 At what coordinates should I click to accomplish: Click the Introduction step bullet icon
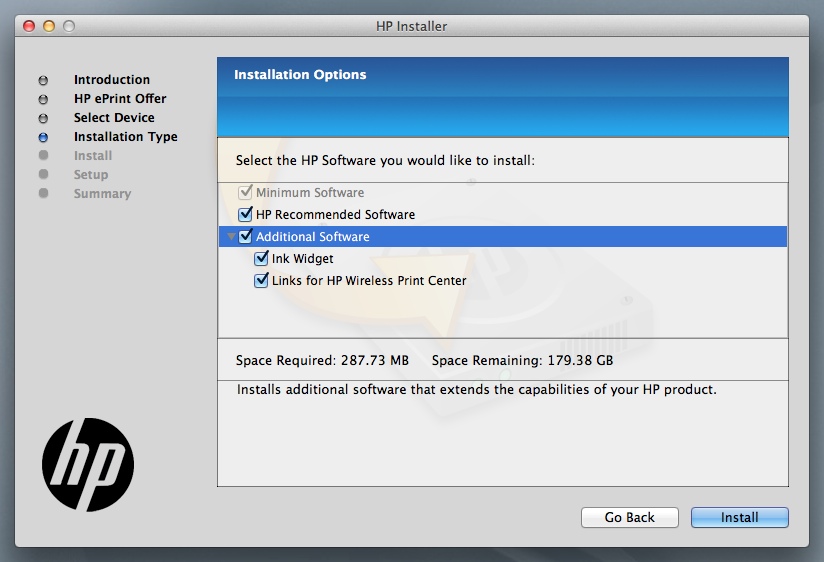pyautogui.click(x=43, y=80)
